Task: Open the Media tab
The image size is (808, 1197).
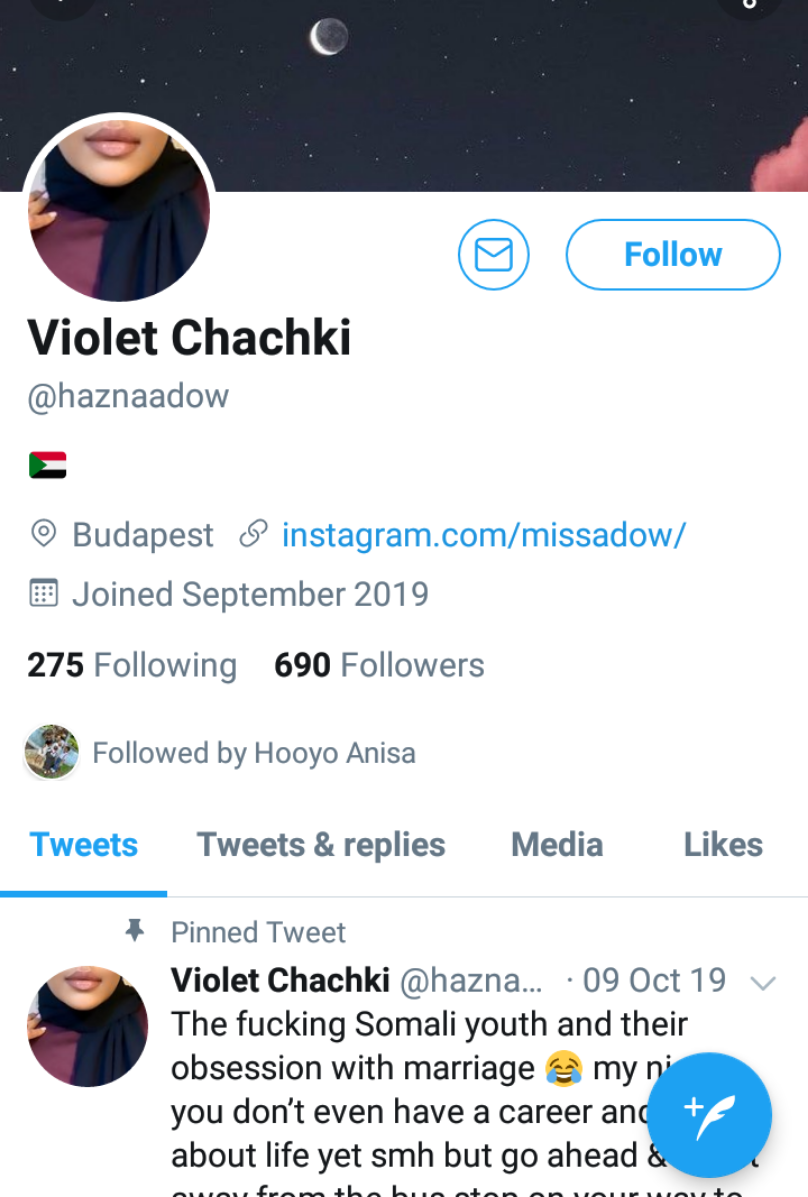Action: (557, 845)
